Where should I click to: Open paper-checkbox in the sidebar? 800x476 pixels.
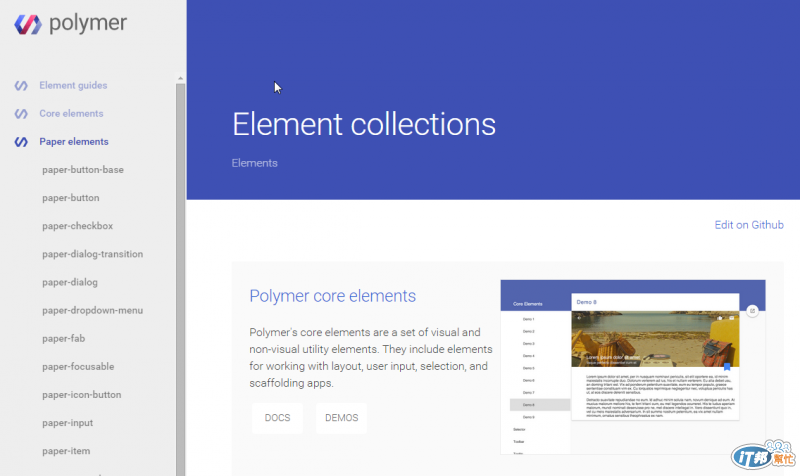tap(78, 226)
